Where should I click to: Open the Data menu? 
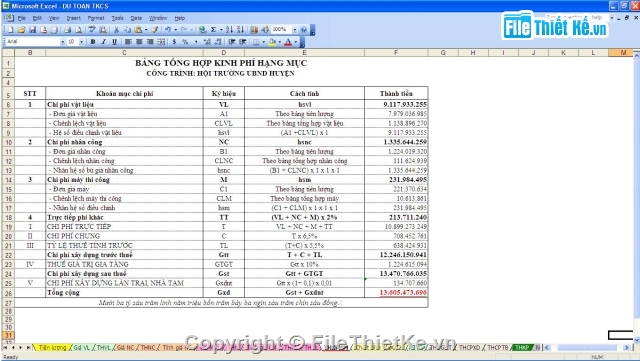(136, 18)
